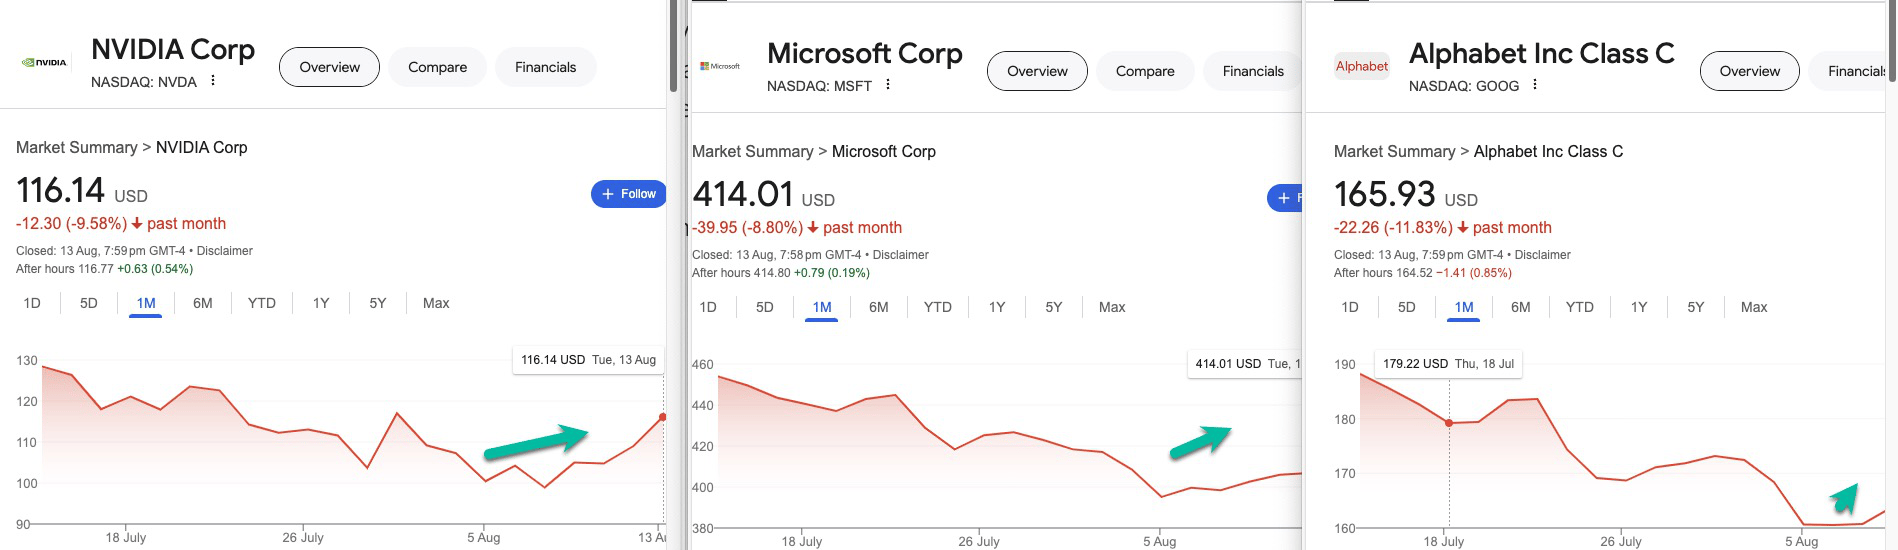The height and width of the screenshot is (550, 1898).
Task: Click Market Summary link in Alphabet panel
Action: pyautogui.click(x=1395, y=151)
